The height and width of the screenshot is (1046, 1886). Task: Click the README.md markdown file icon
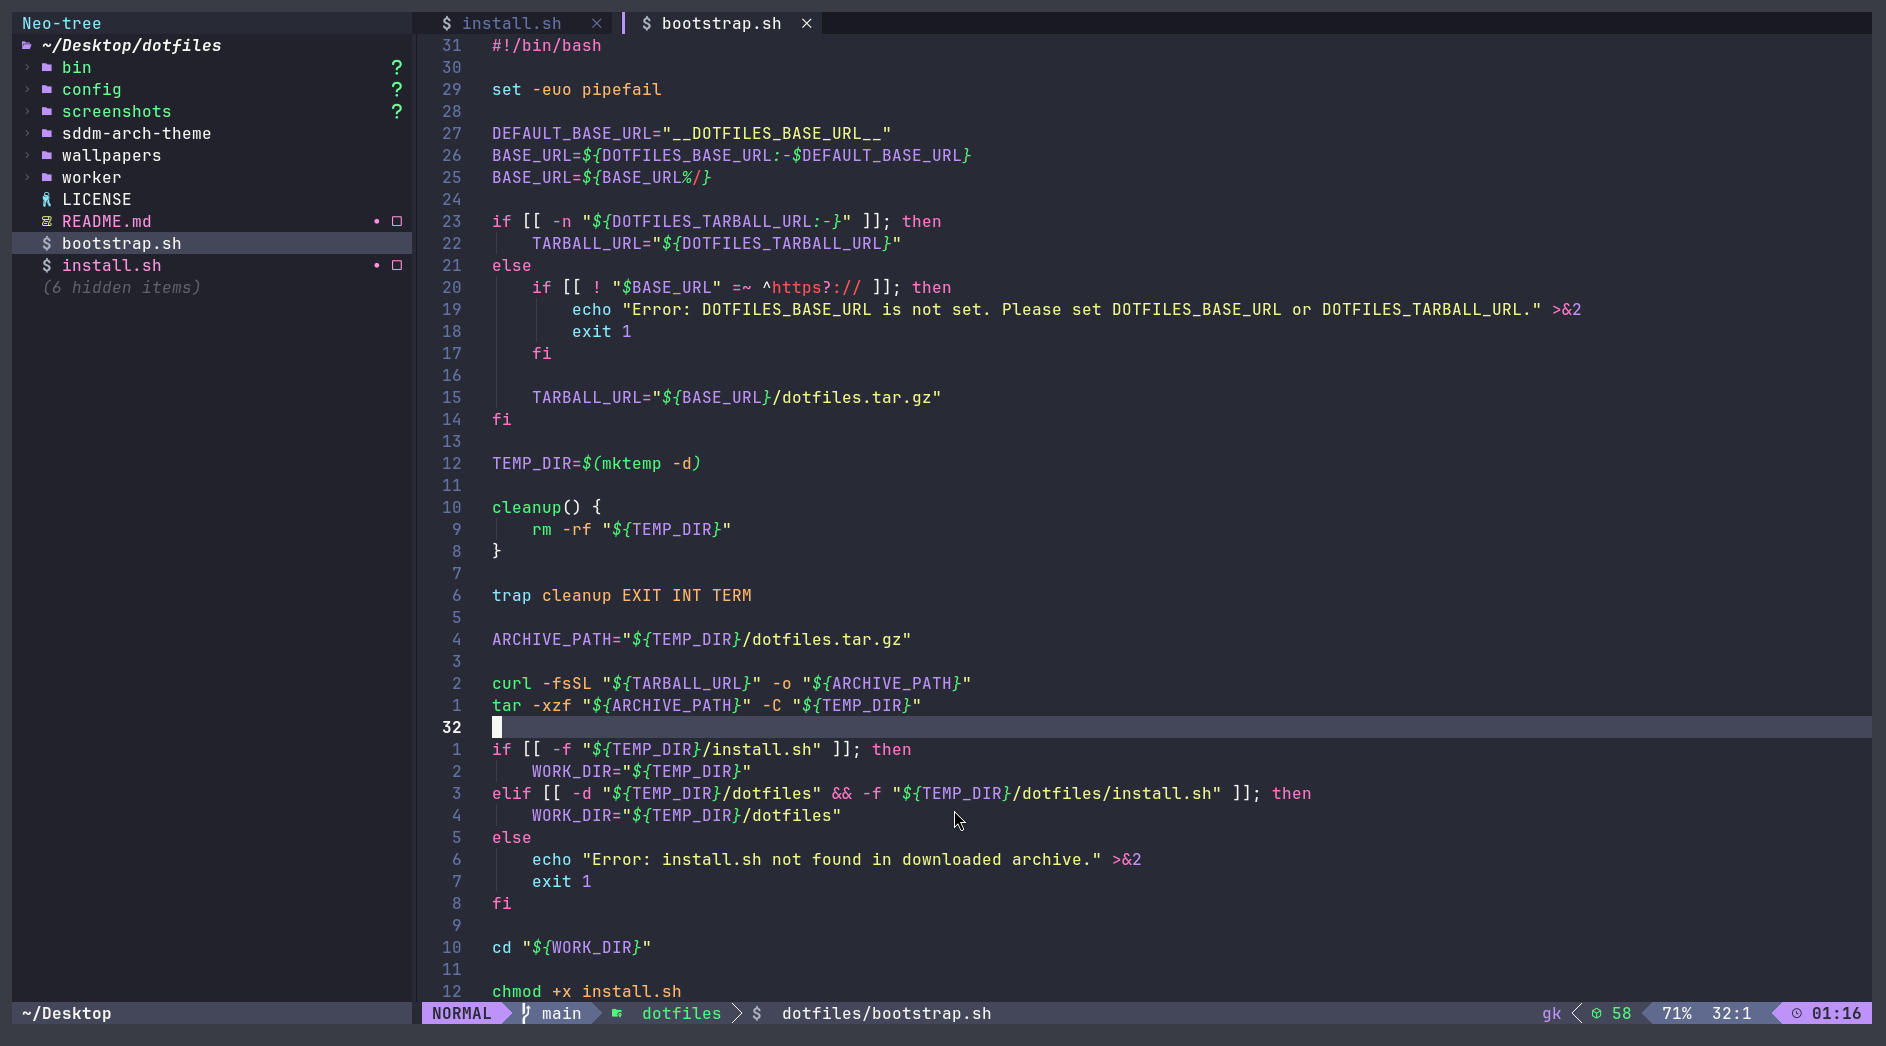[x=47, y=222]
